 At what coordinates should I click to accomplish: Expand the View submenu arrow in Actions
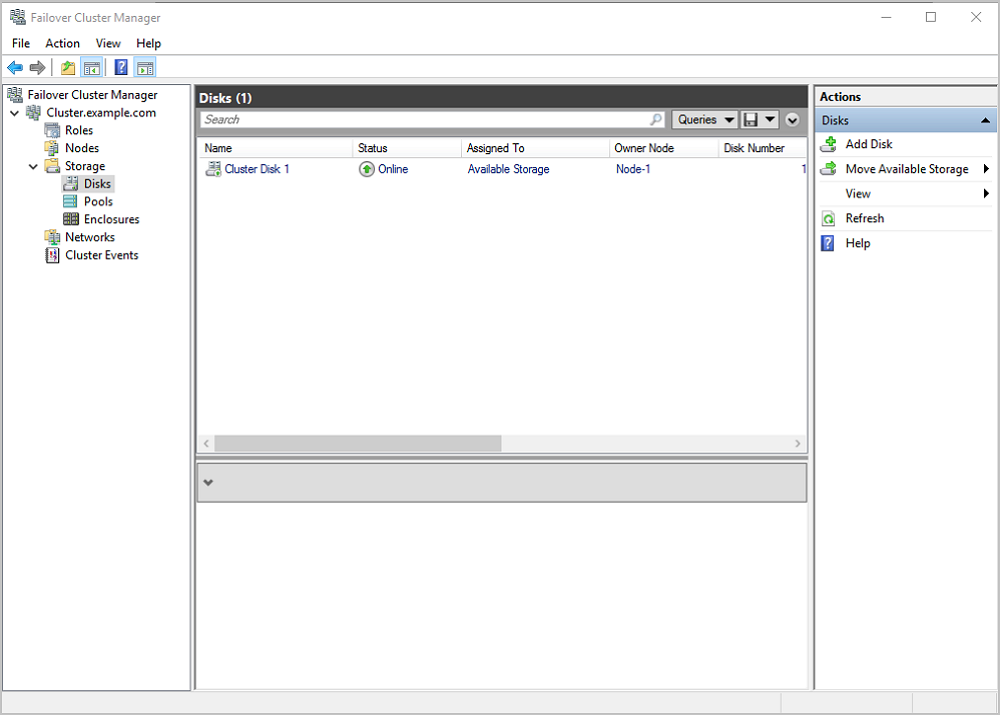986,193
